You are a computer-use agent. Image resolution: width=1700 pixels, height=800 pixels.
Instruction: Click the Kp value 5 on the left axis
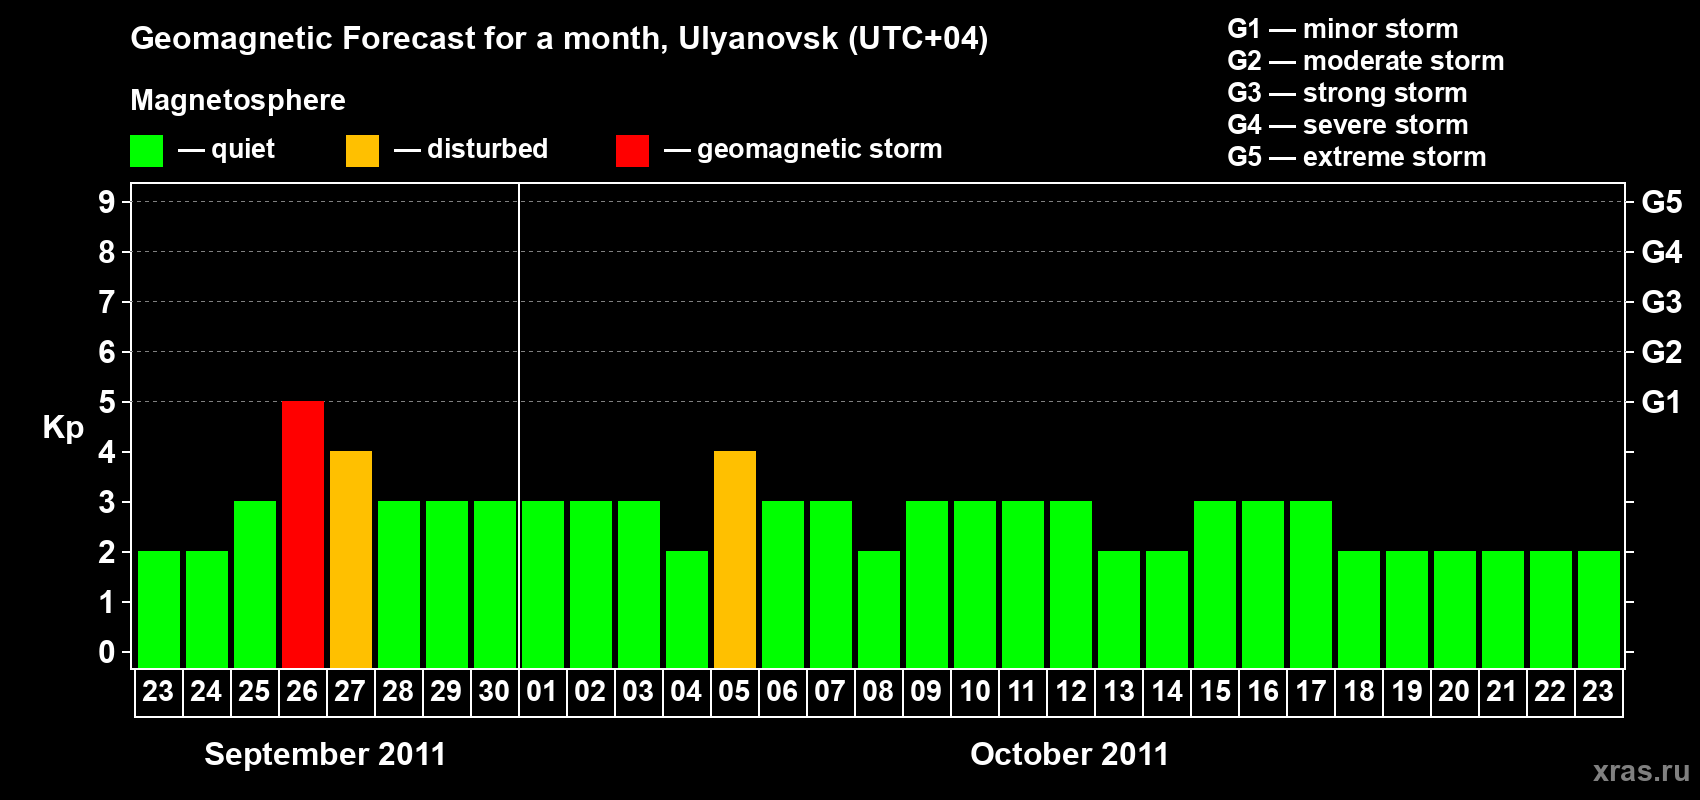coord(107,402)
